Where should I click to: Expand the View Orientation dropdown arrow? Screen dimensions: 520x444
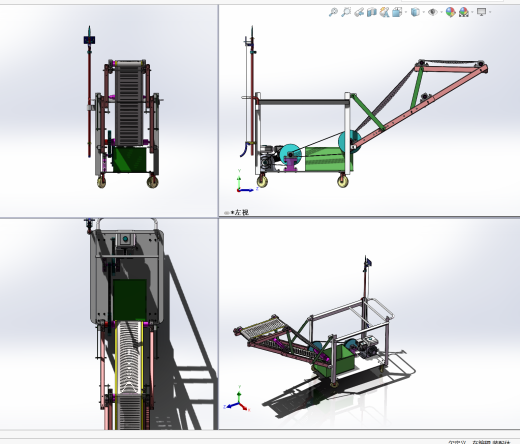(405, 12)
